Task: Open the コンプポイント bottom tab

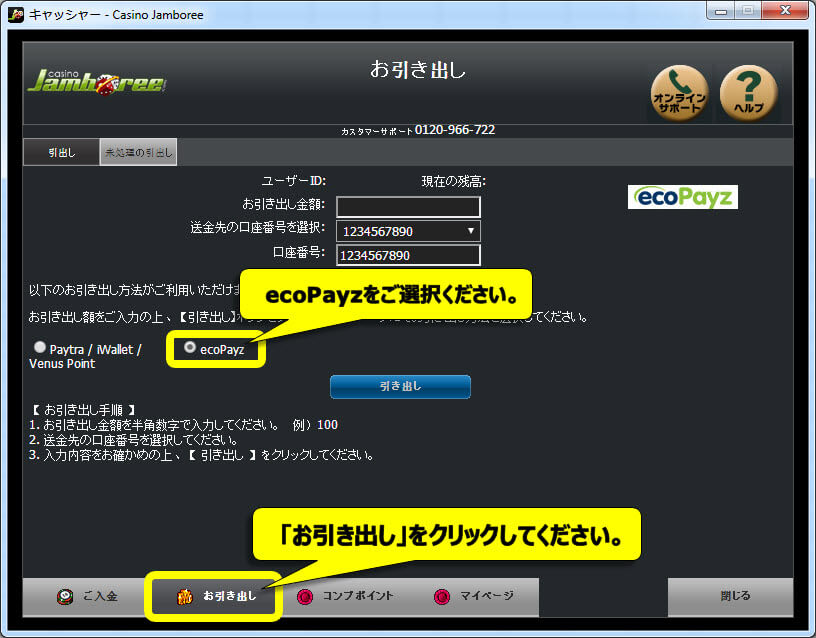Action: click(x=345, y=596)
